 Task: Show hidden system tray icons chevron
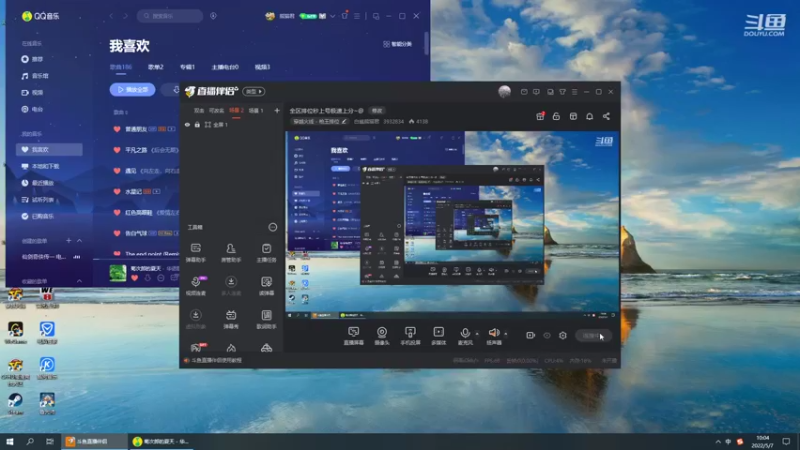point(718,441)
